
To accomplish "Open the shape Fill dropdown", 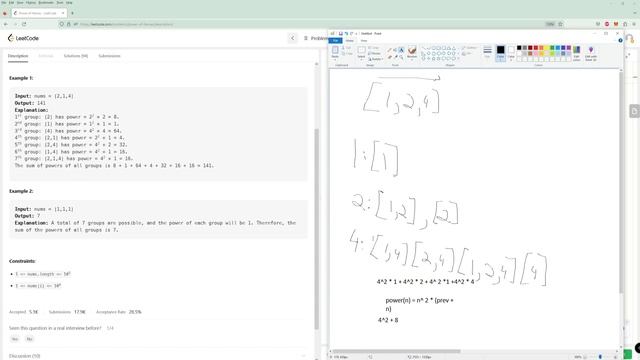I will point(467,53).
